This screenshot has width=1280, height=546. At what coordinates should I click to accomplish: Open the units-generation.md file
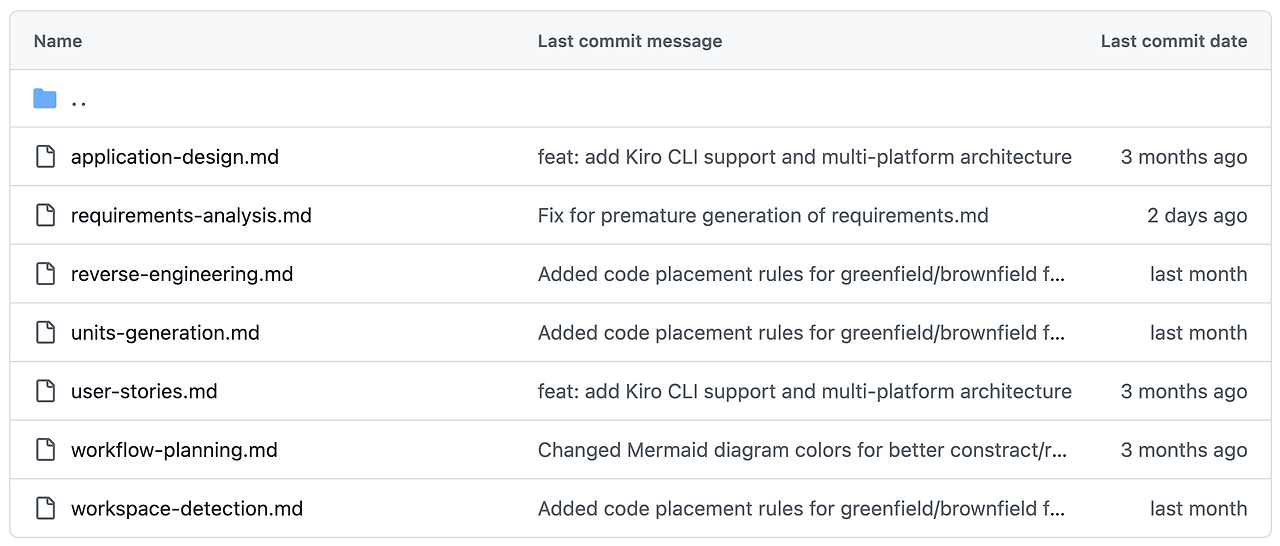coord(165,333)
